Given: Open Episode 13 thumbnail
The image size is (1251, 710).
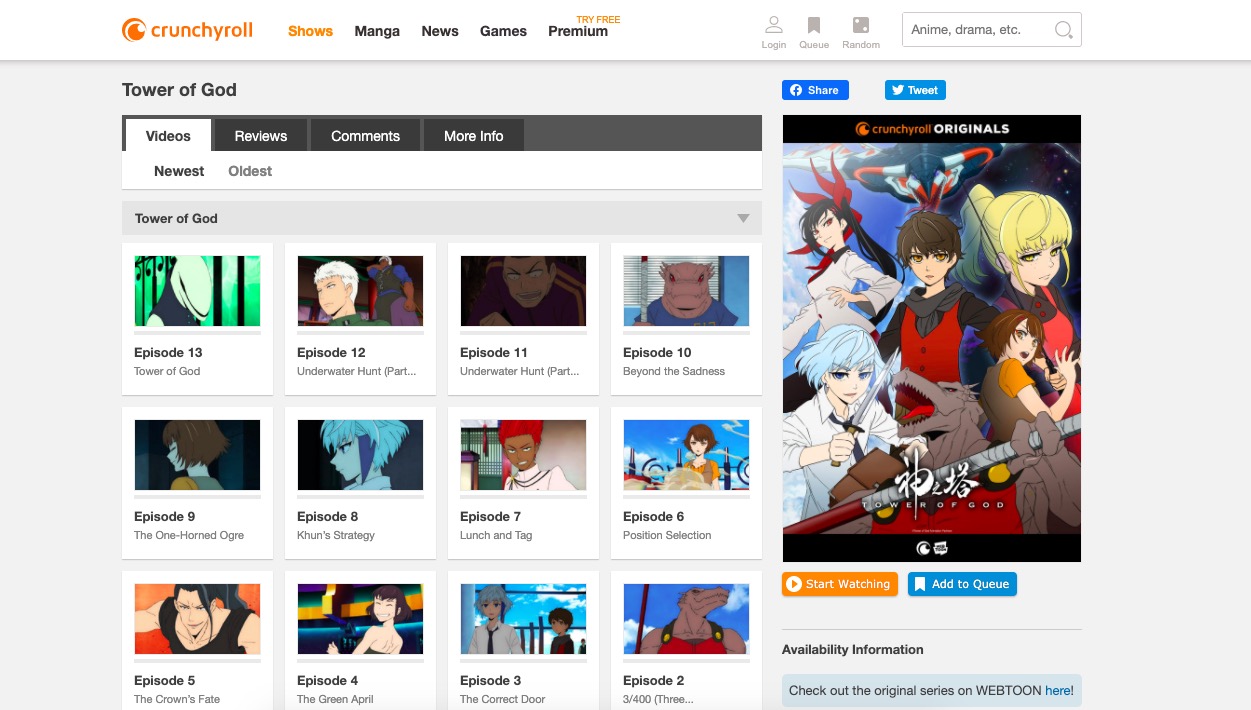Looking at the screenshot, I should [197, 291].
